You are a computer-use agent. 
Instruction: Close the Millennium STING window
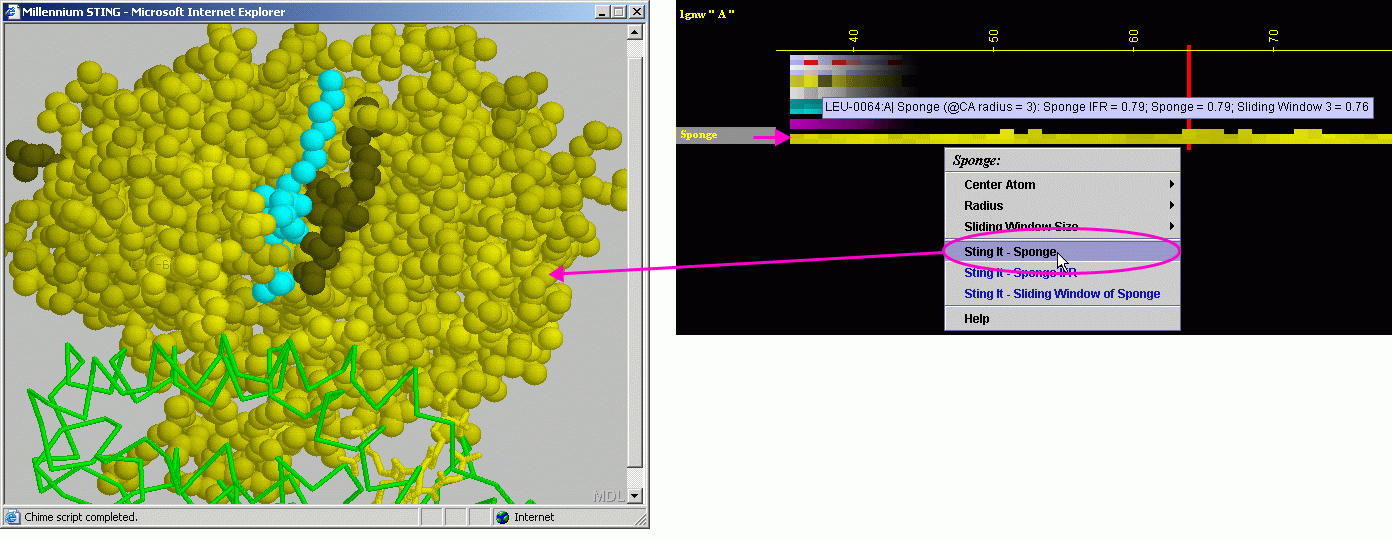pyautogui.click(x=637, y=12)
